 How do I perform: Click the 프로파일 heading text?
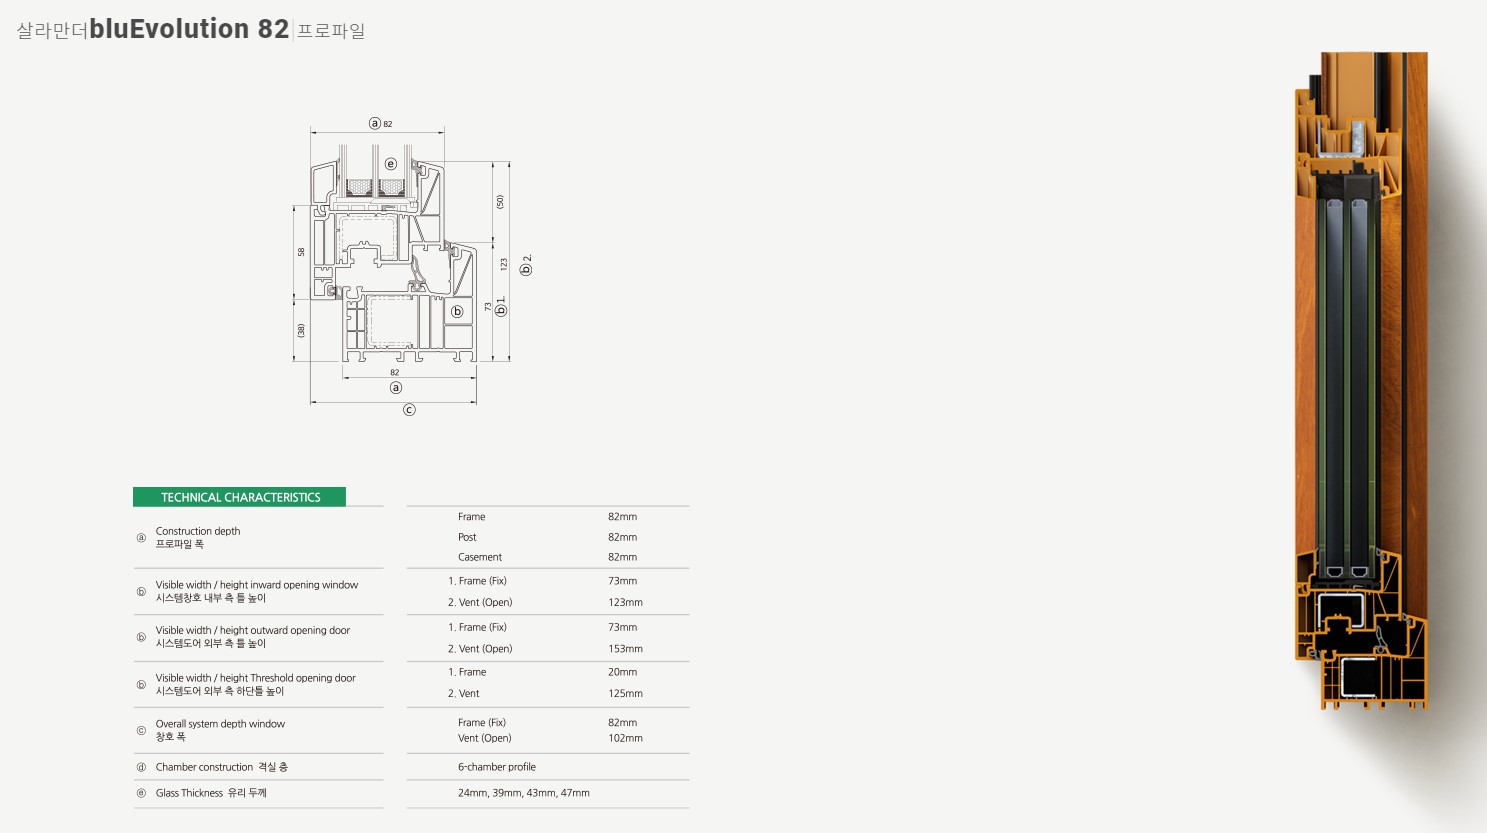click(331, 31)
